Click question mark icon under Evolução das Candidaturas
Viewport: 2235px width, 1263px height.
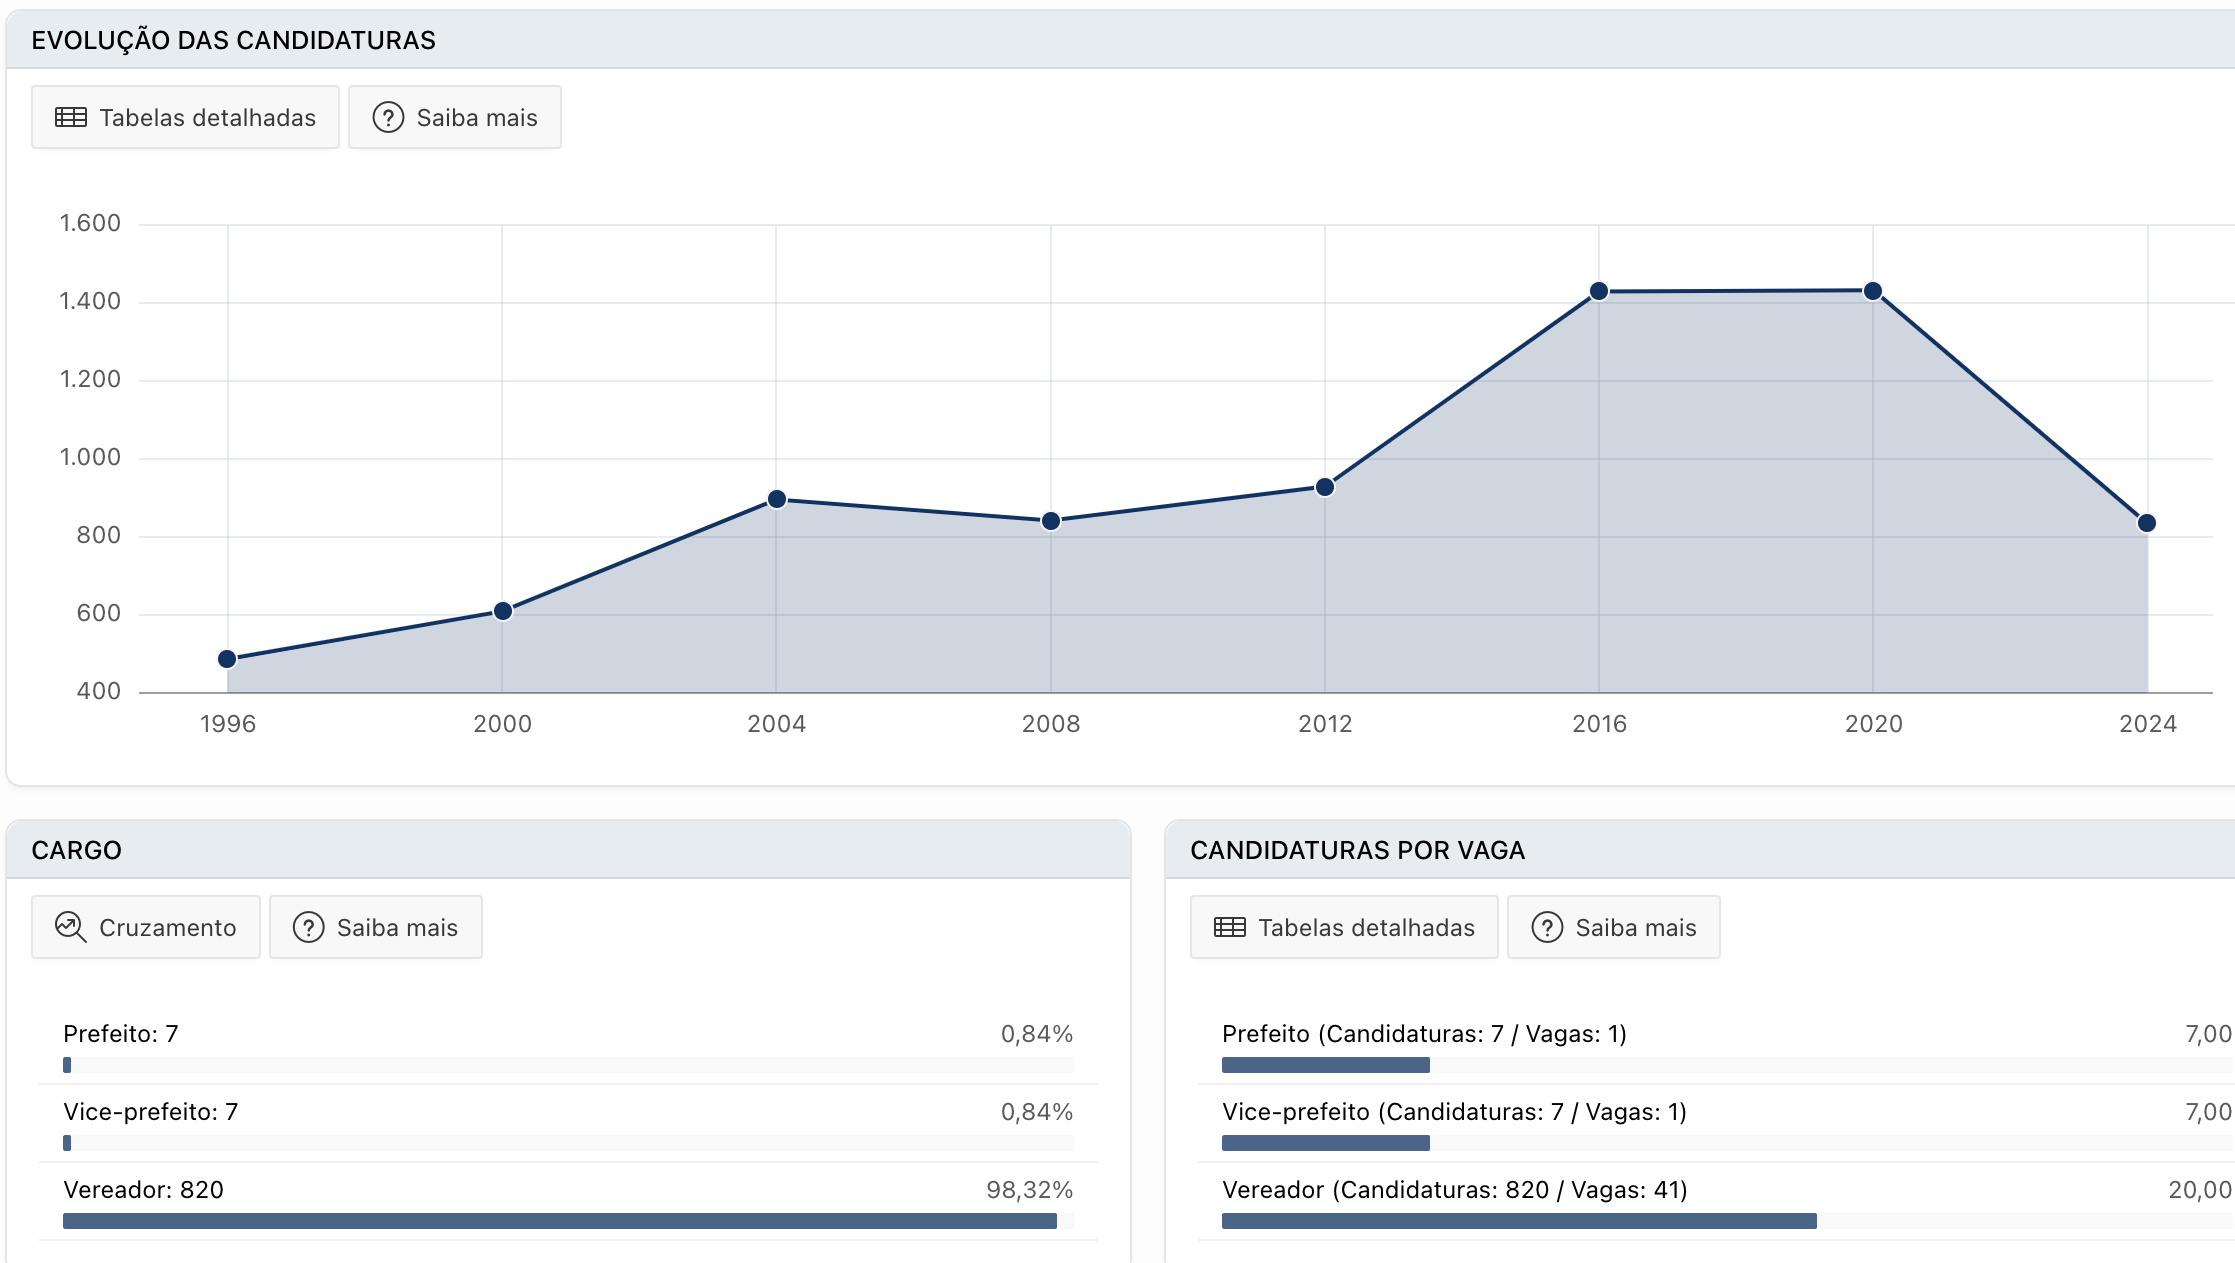tap(388, 118)
